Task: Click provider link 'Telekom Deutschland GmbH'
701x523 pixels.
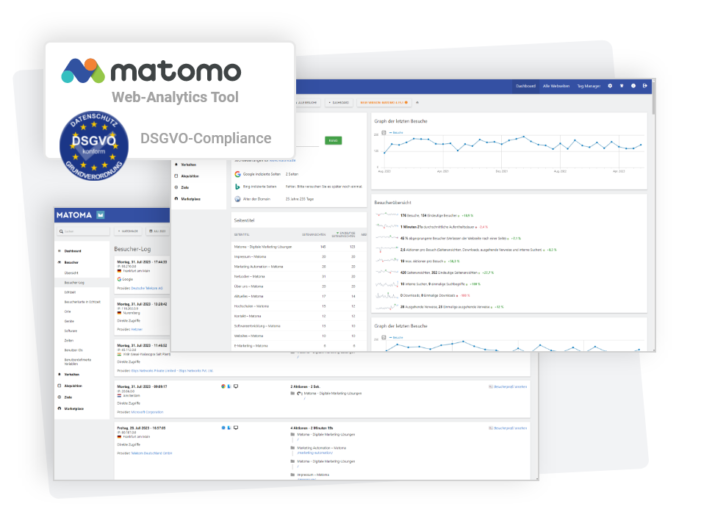Action: 152,453
